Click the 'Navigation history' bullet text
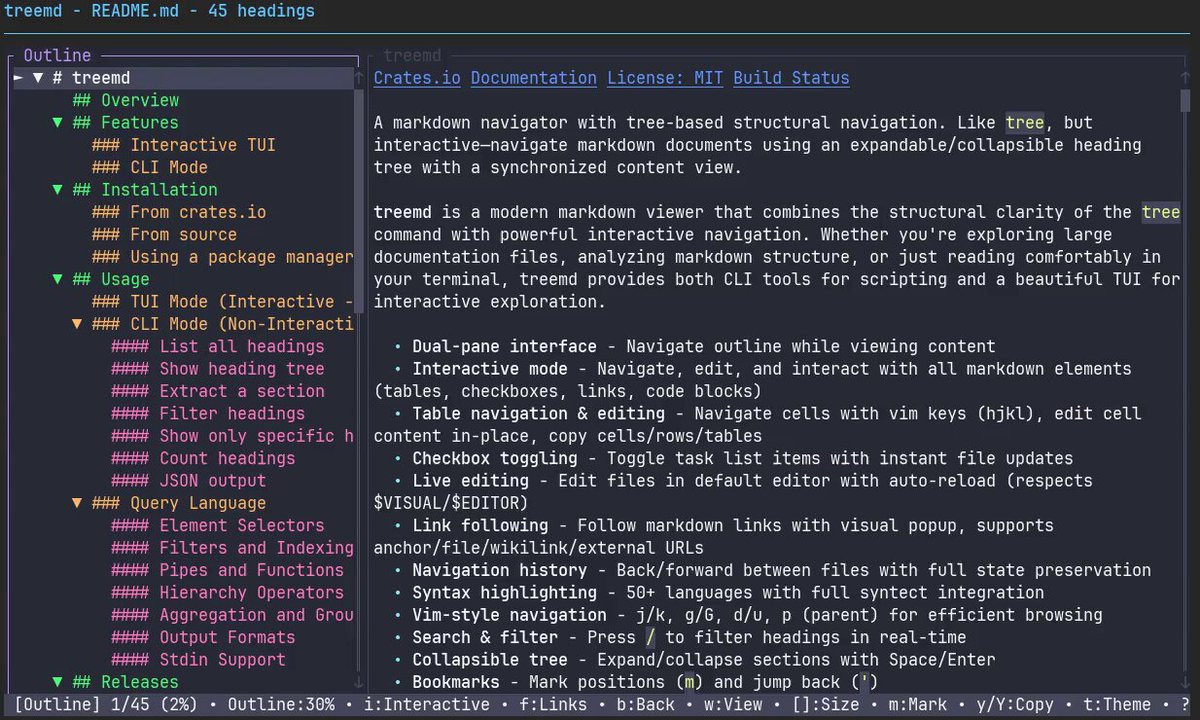Viewport: 1200px width, 720px height. pyautogui.click(x=500, y=570)
